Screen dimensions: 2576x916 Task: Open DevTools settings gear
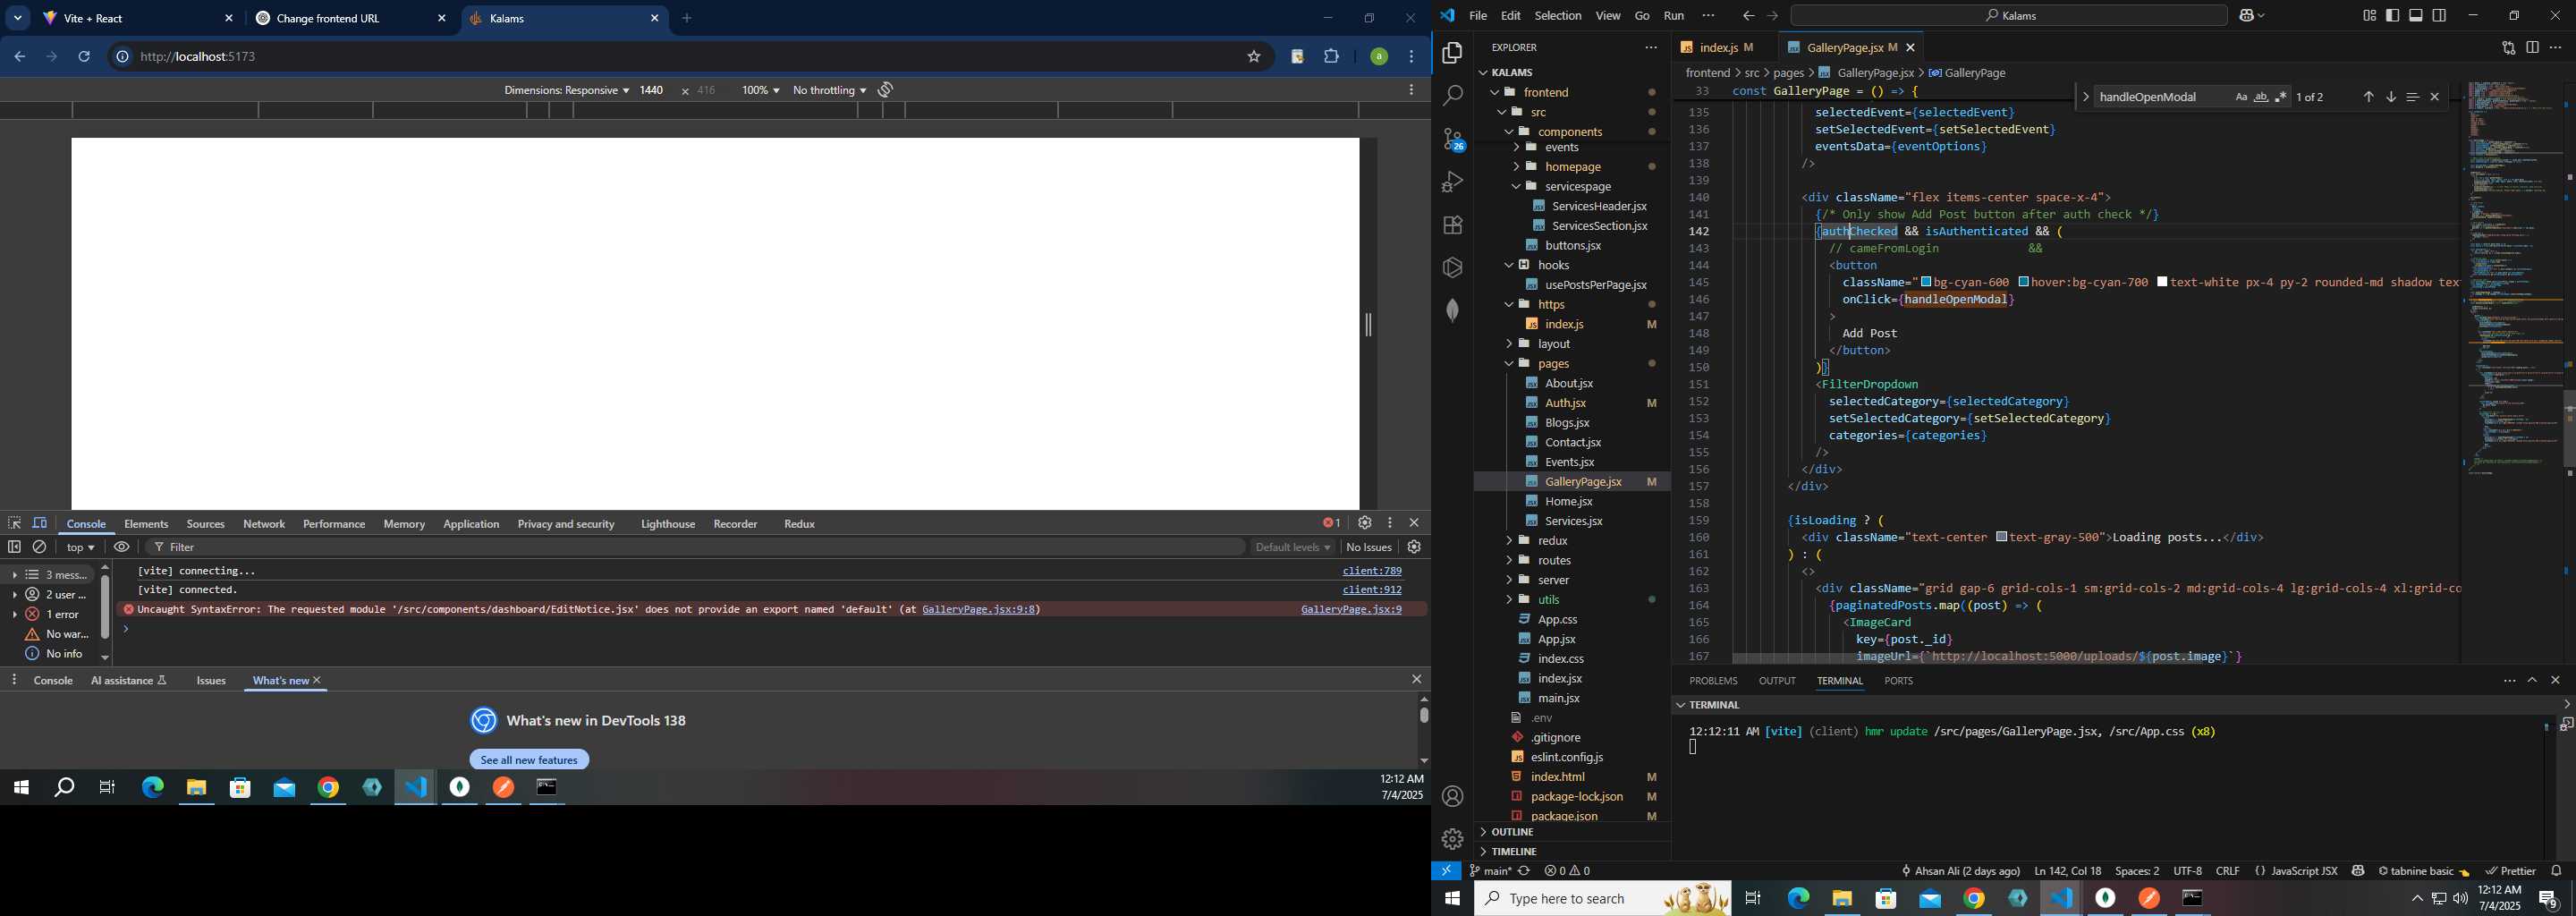click(1364, 524)
